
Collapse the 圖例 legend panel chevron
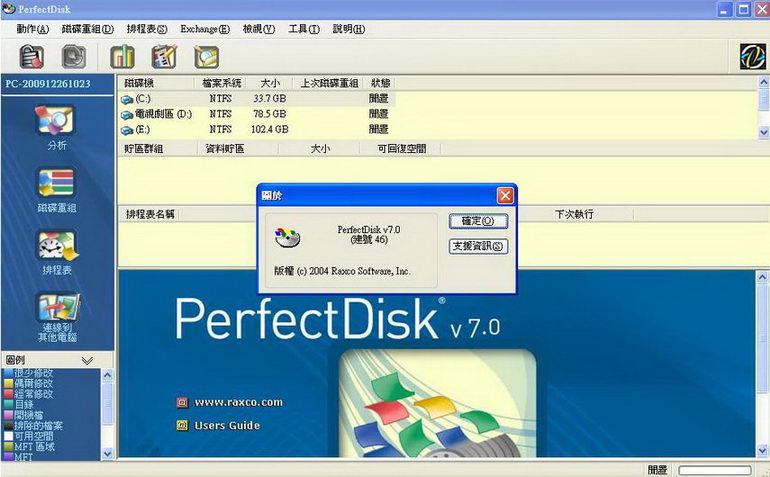[87, 360]
